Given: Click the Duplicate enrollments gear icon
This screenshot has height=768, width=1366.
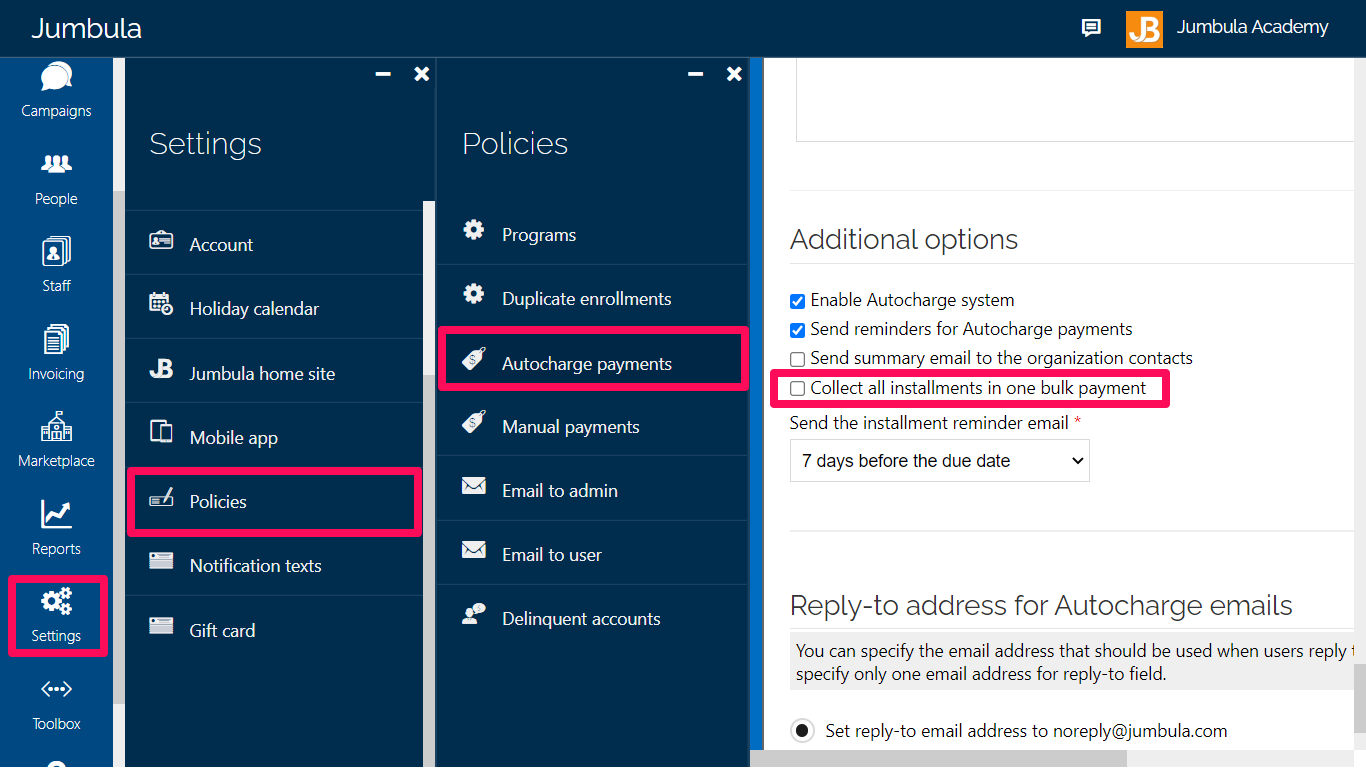Looking at the screenshot, I should pos(474,294).
